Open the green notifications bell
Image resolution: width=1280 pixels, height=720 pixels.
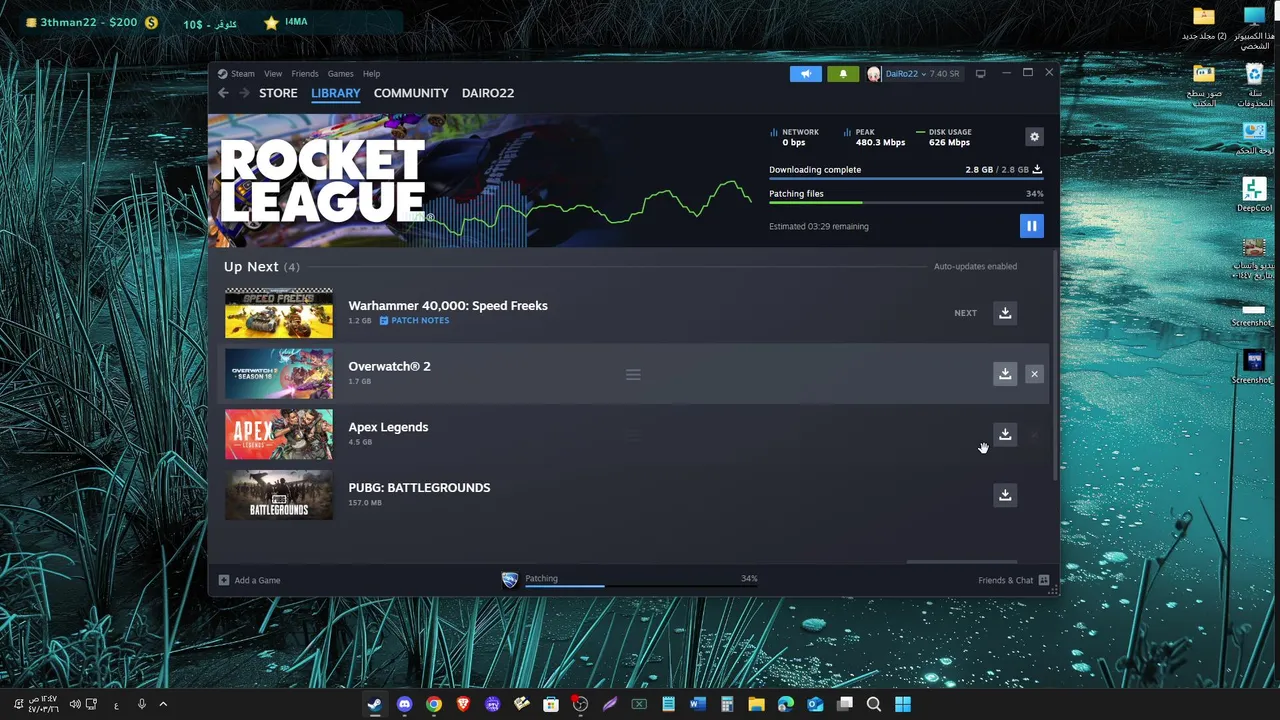[843, 73]
